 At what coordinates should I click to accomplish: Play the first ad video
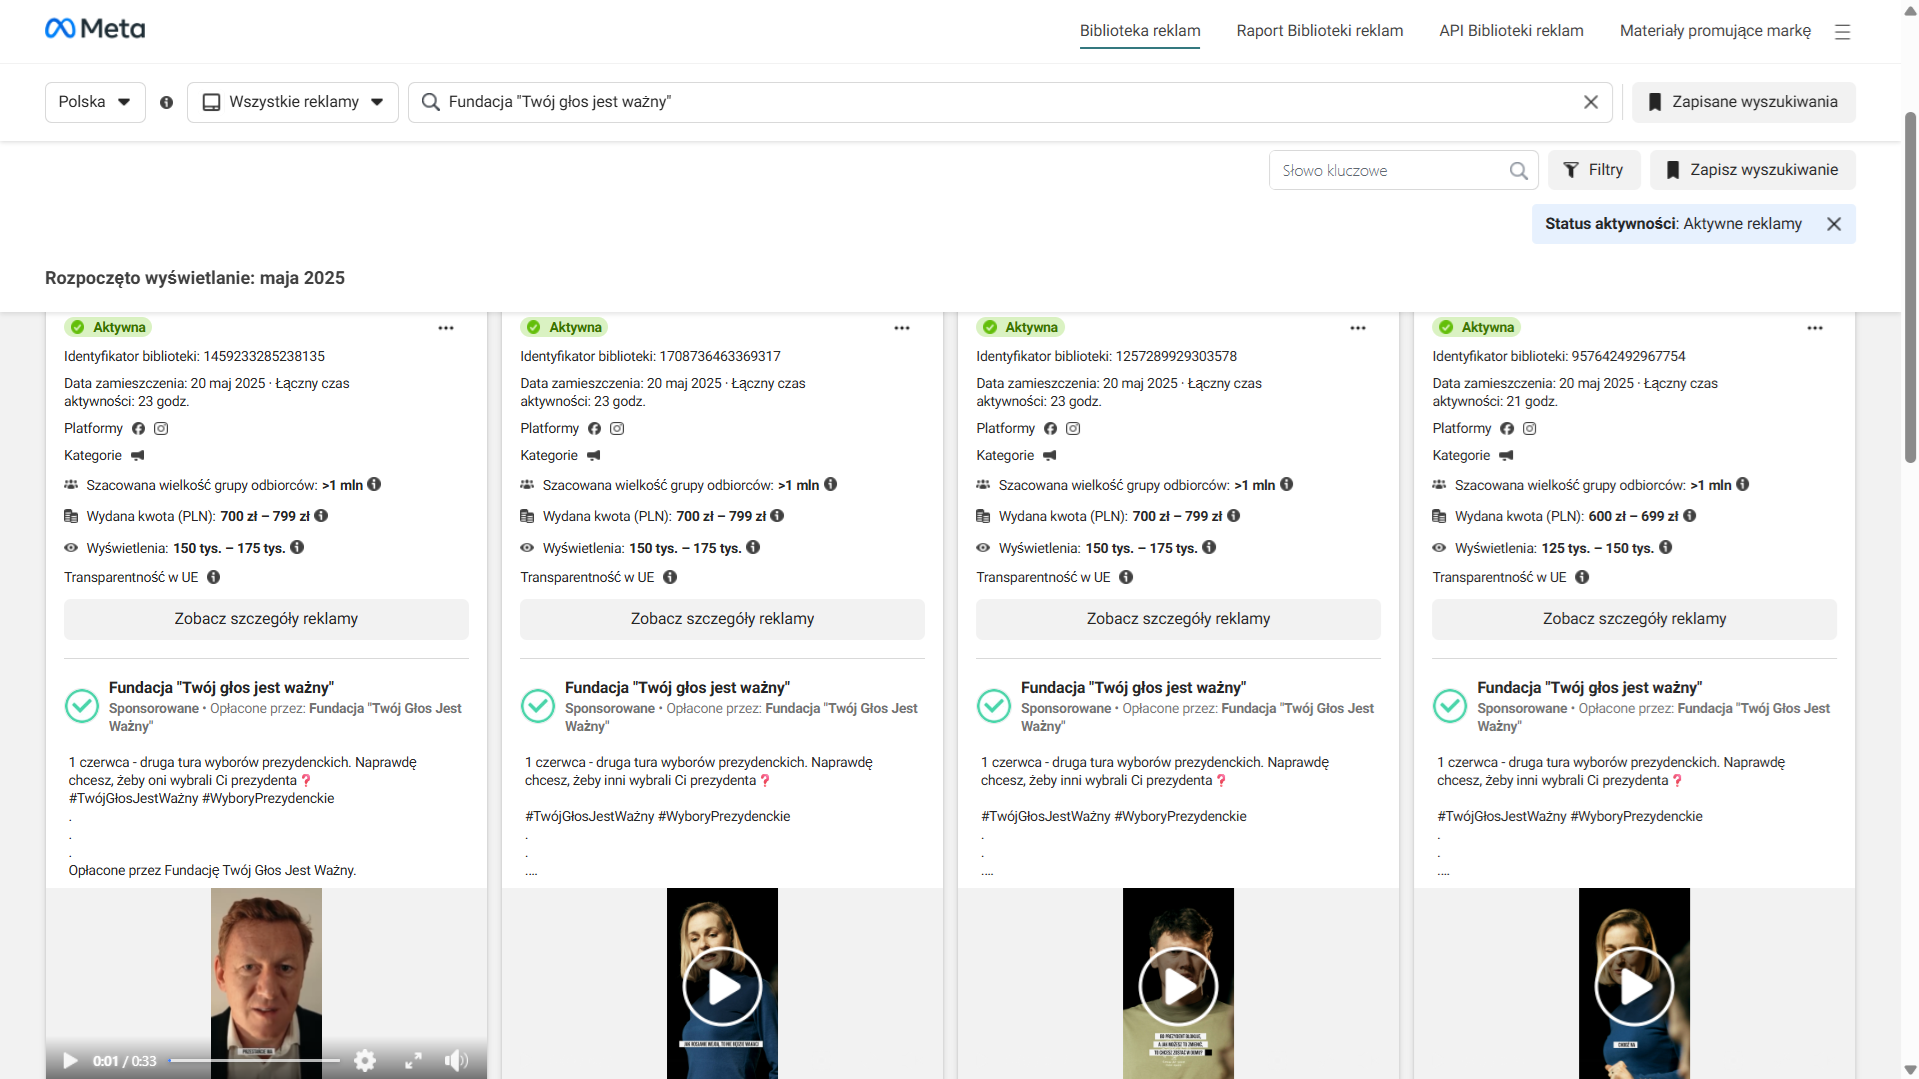pyautogui.click(x=70, y=1060)
